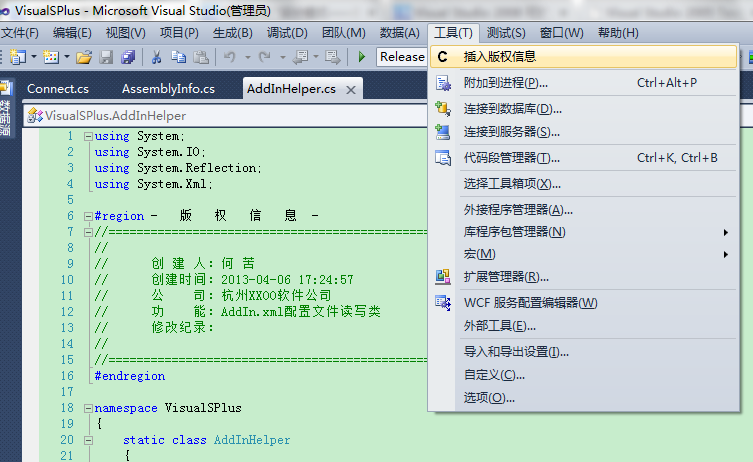This screenshot has height=462, width=753.
Task: Open the 项目(P) menu
Action: click(179, 33)
